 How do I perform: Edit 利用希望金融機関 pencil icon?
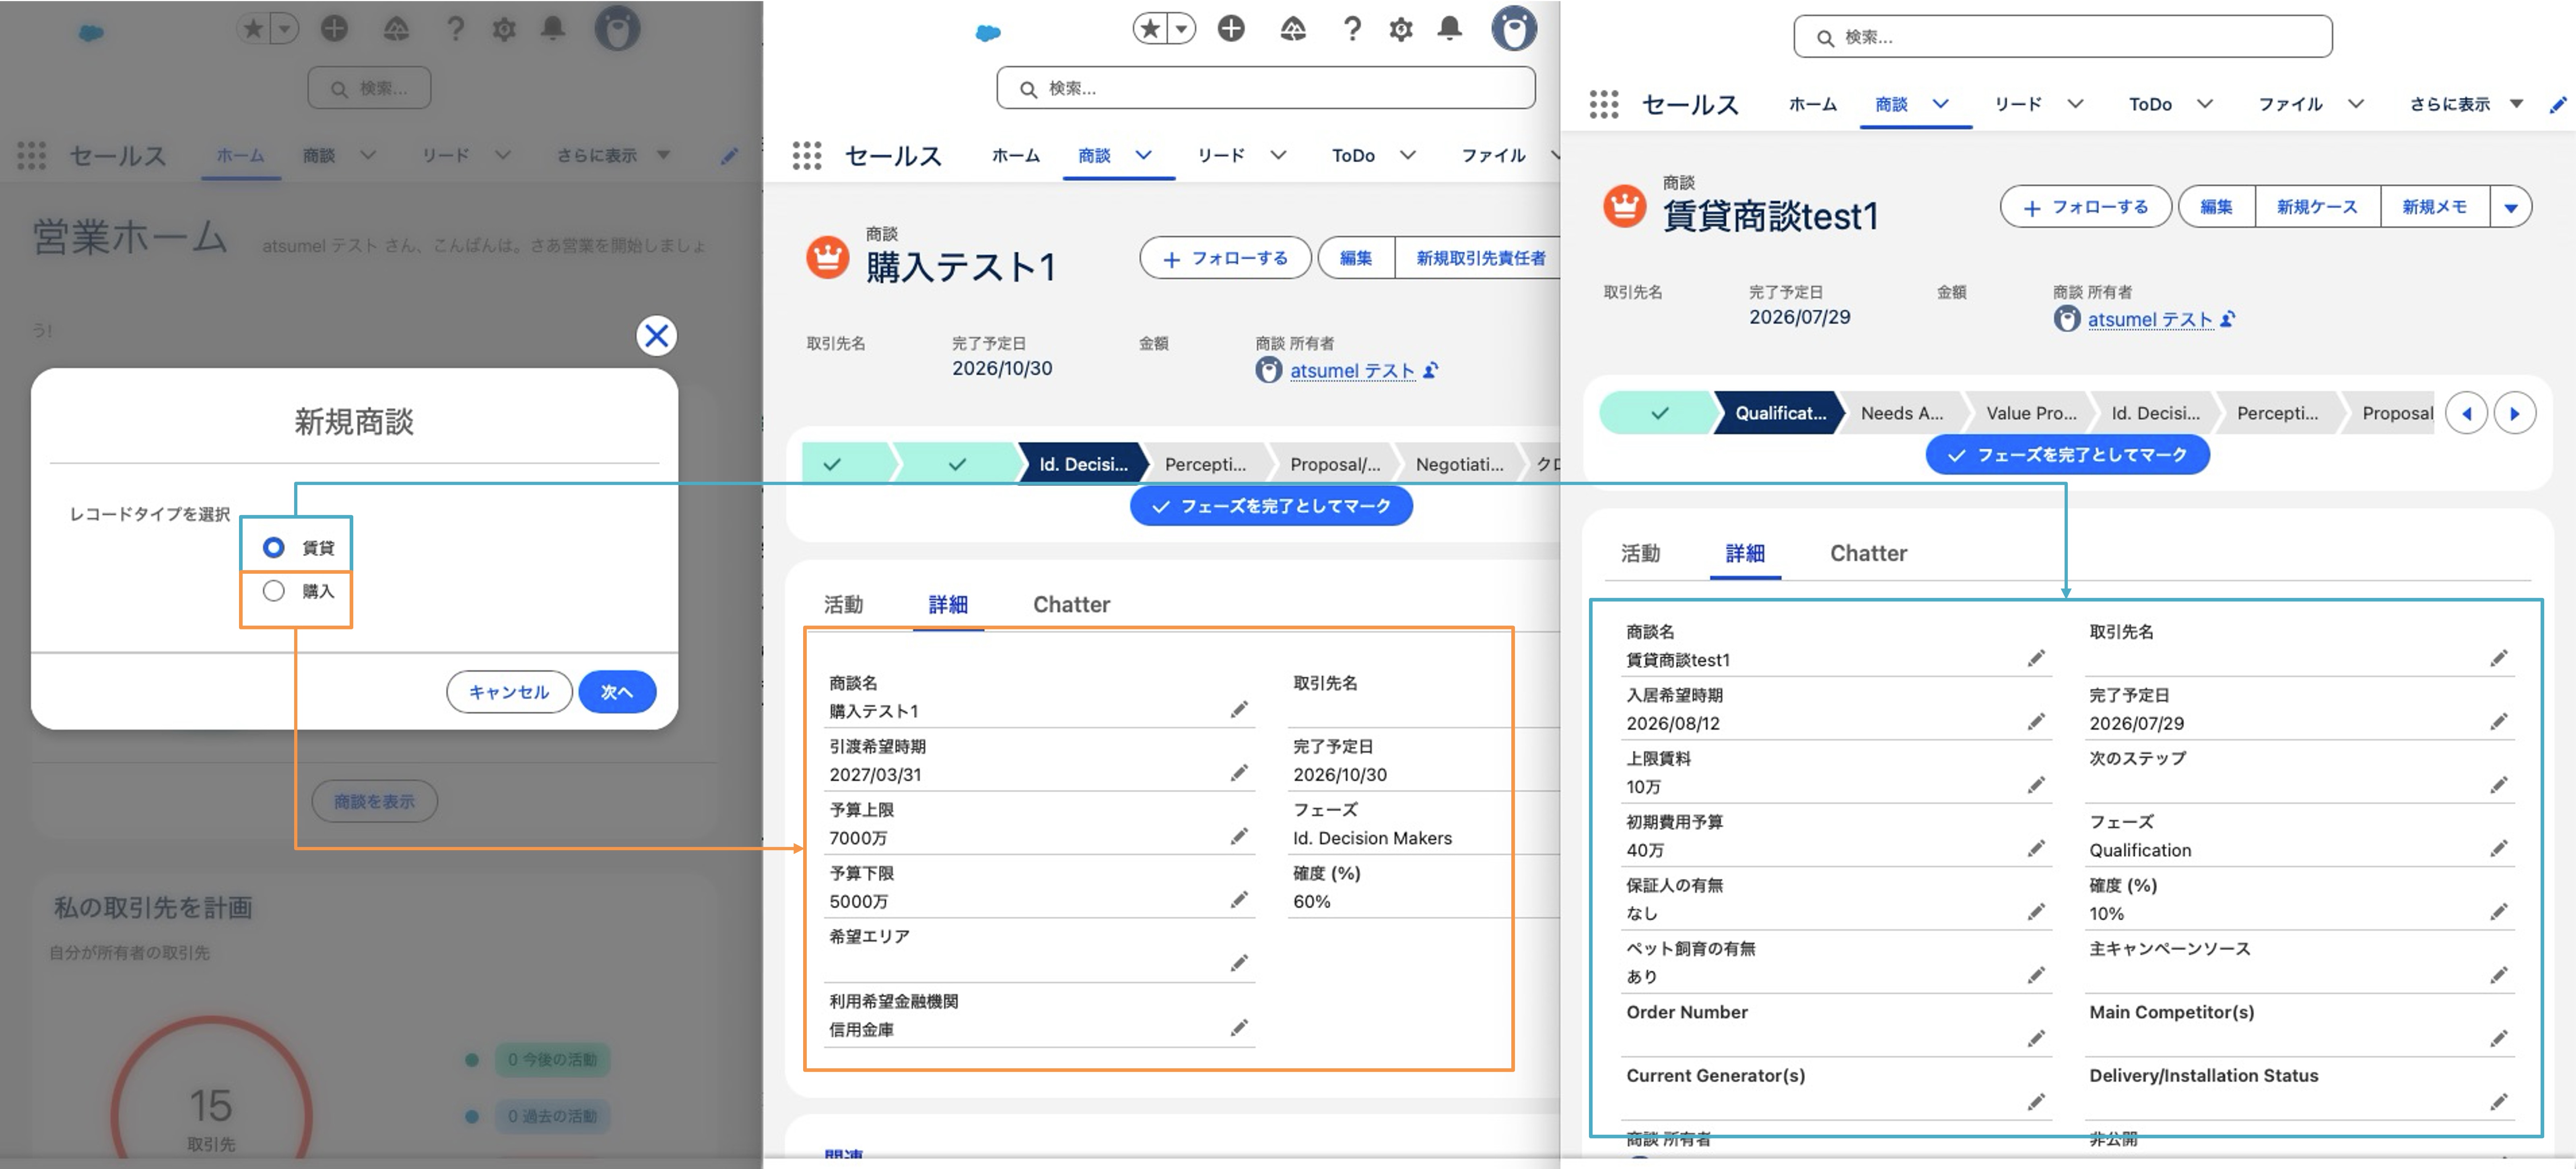(x=1239, y=1028)
